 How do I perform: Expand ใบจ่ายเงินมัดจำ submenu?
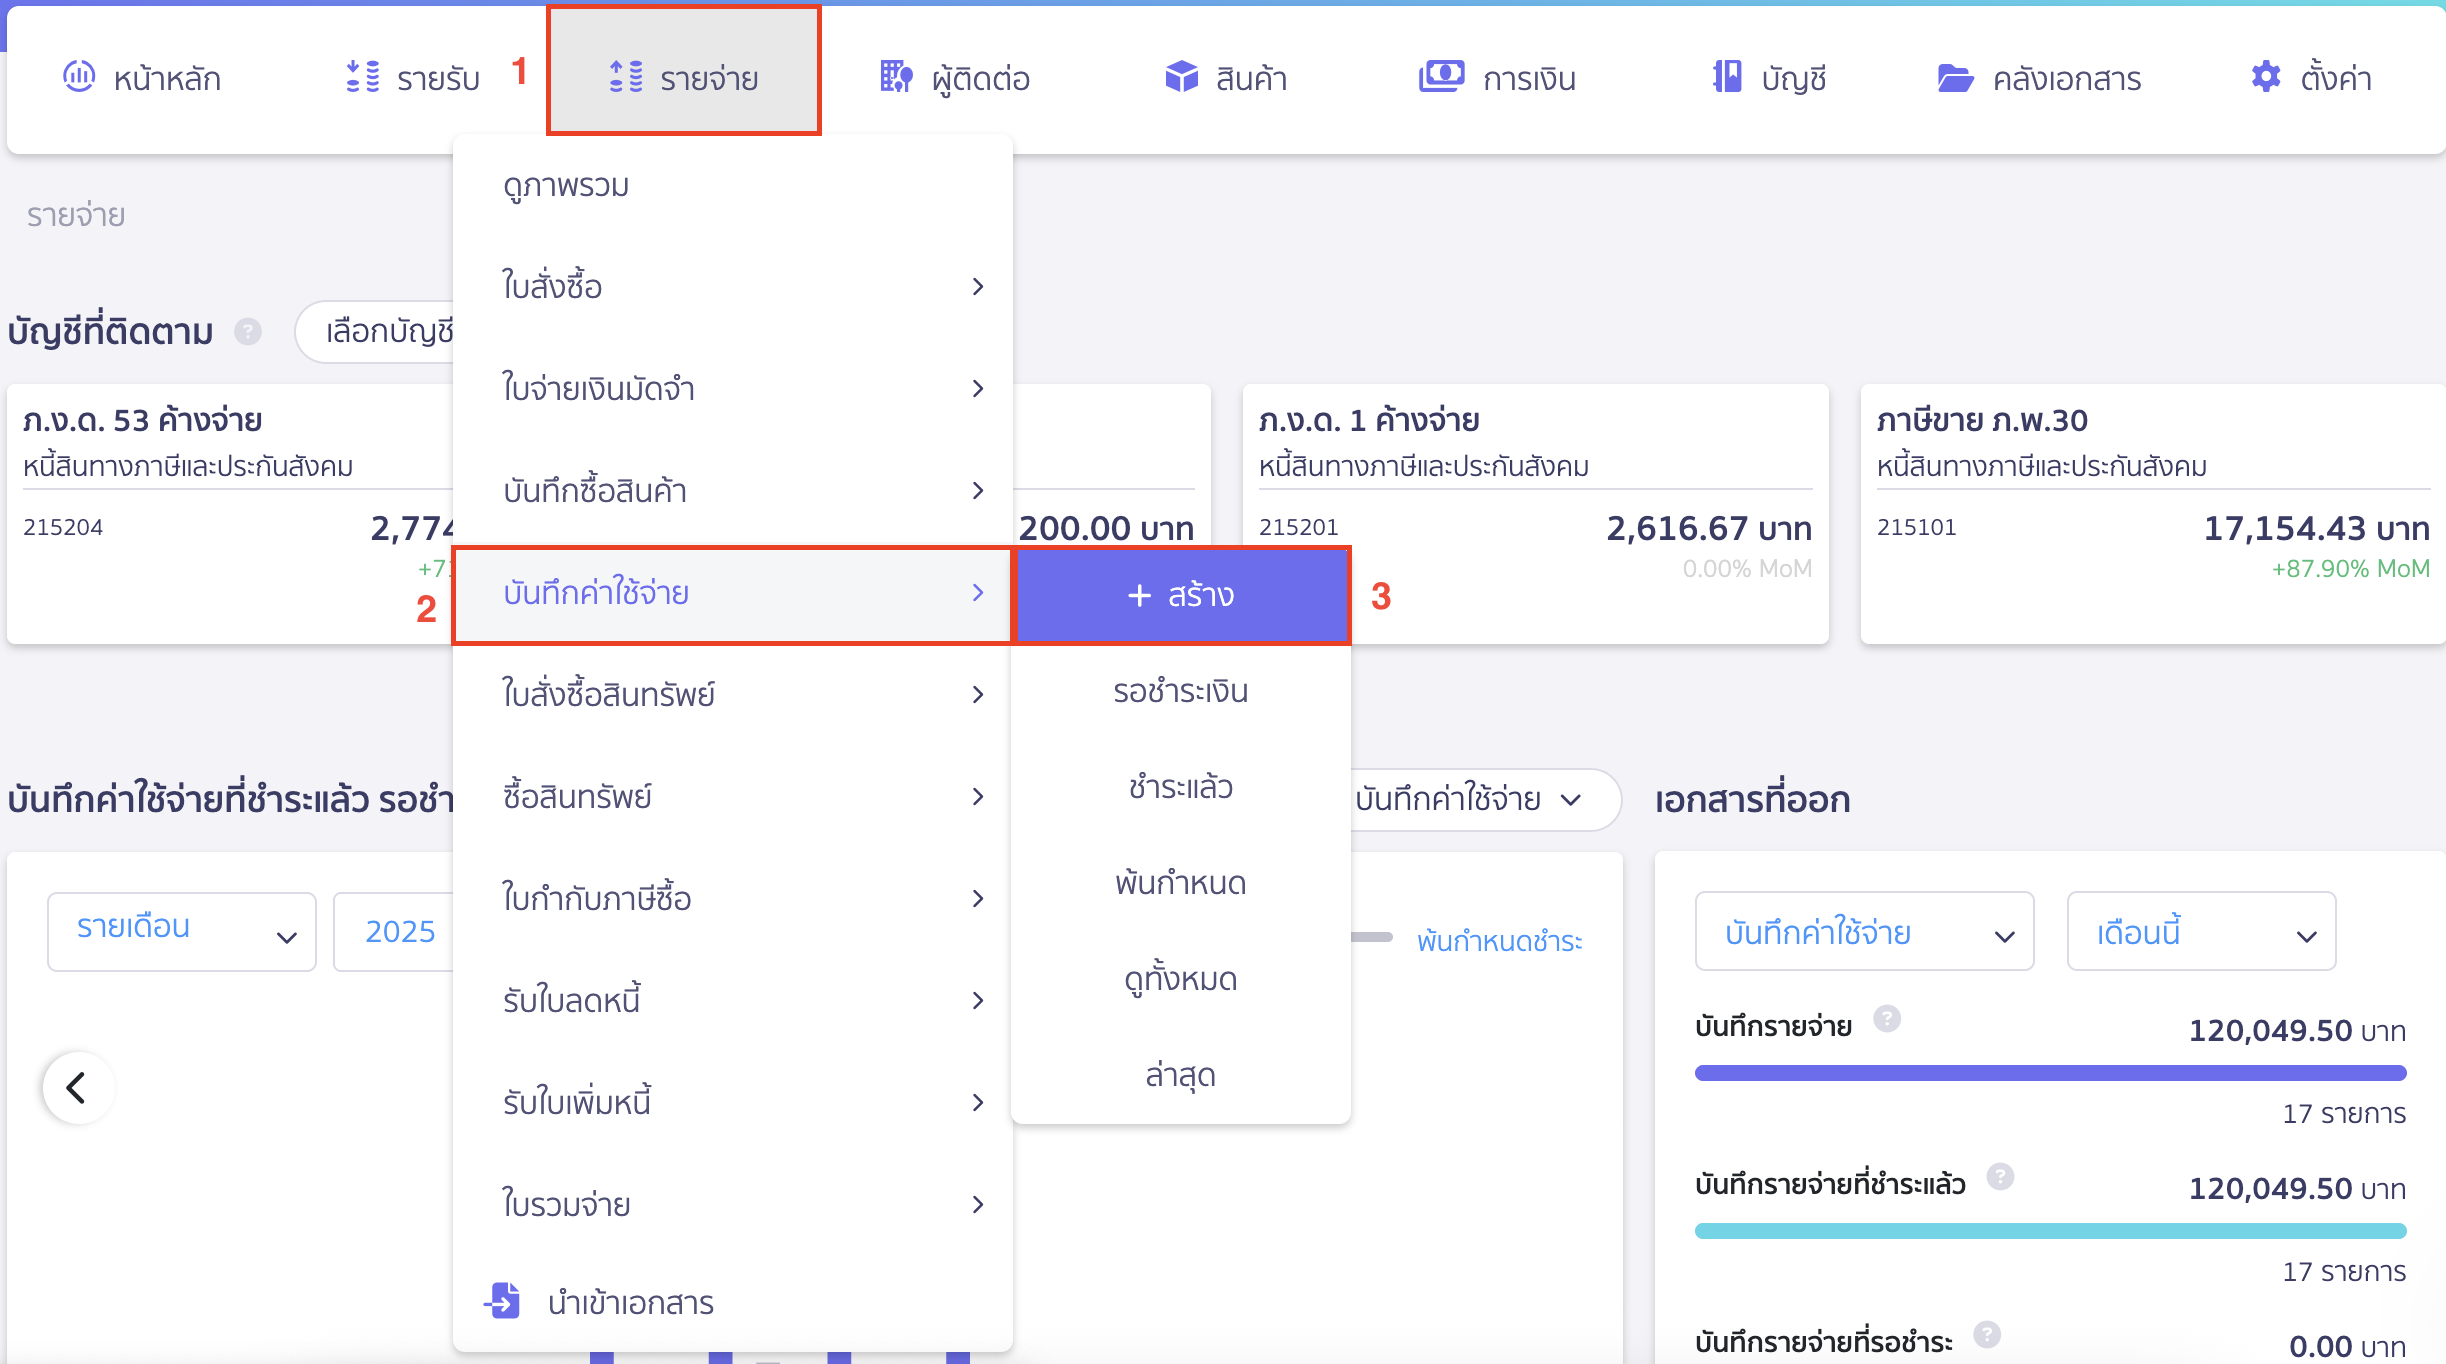pos(733,389)
